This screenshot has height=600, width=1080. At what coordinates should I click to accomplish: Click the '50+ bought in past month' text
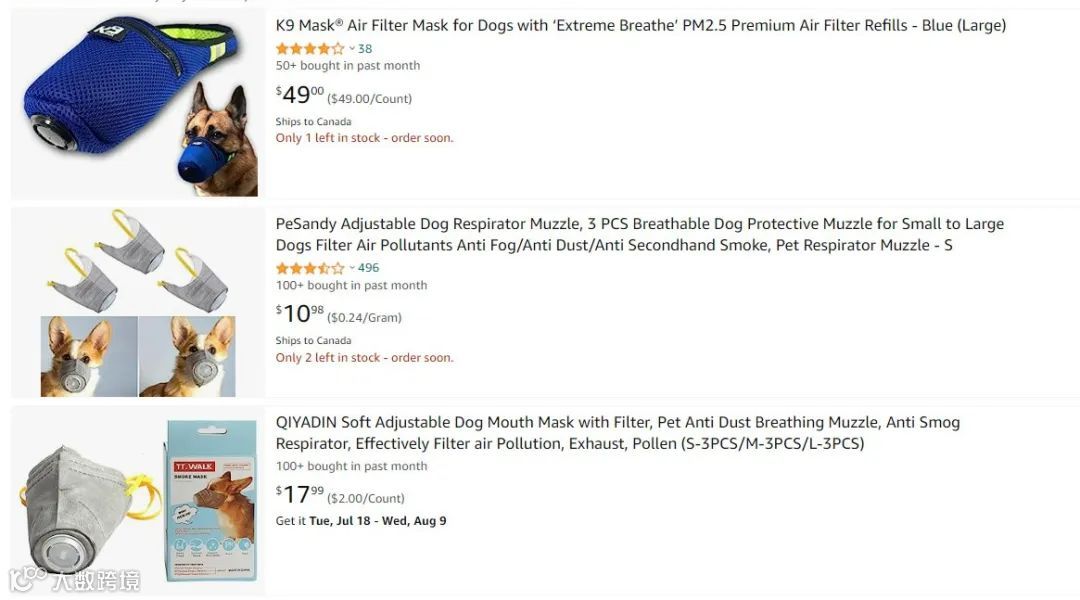coord(348,66)
